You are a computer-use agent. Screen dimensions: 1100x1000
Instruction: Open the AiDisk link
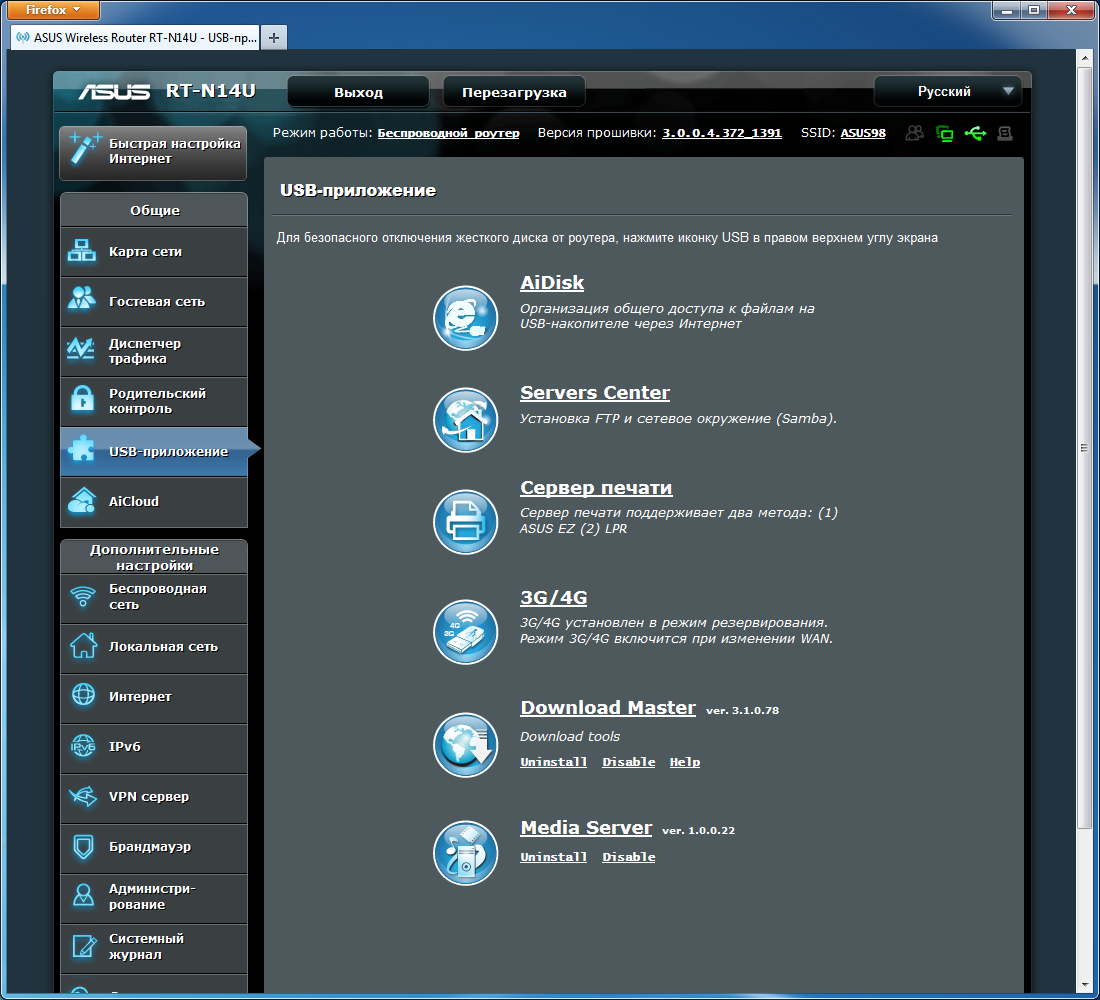[x=552, y=283]
